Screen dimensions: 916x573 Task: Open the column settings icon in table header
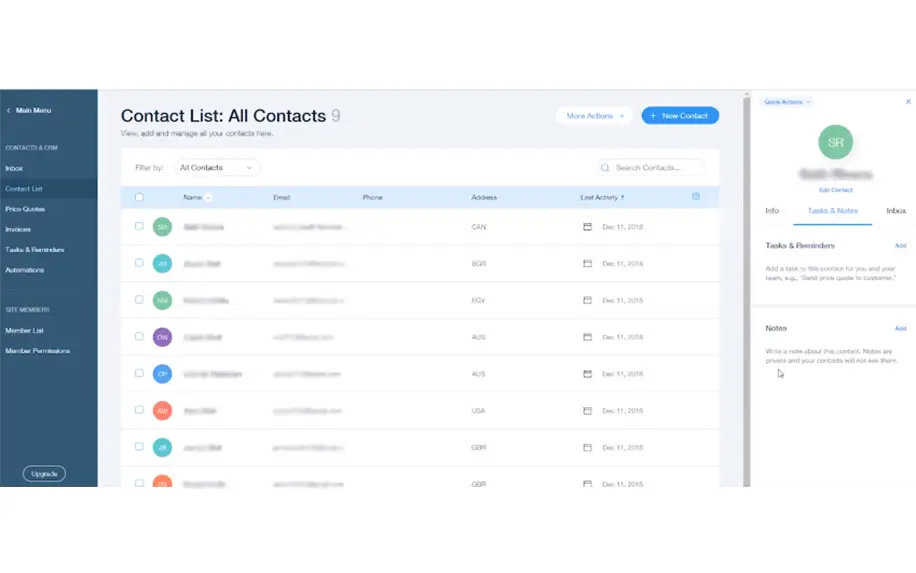[696, 197]
